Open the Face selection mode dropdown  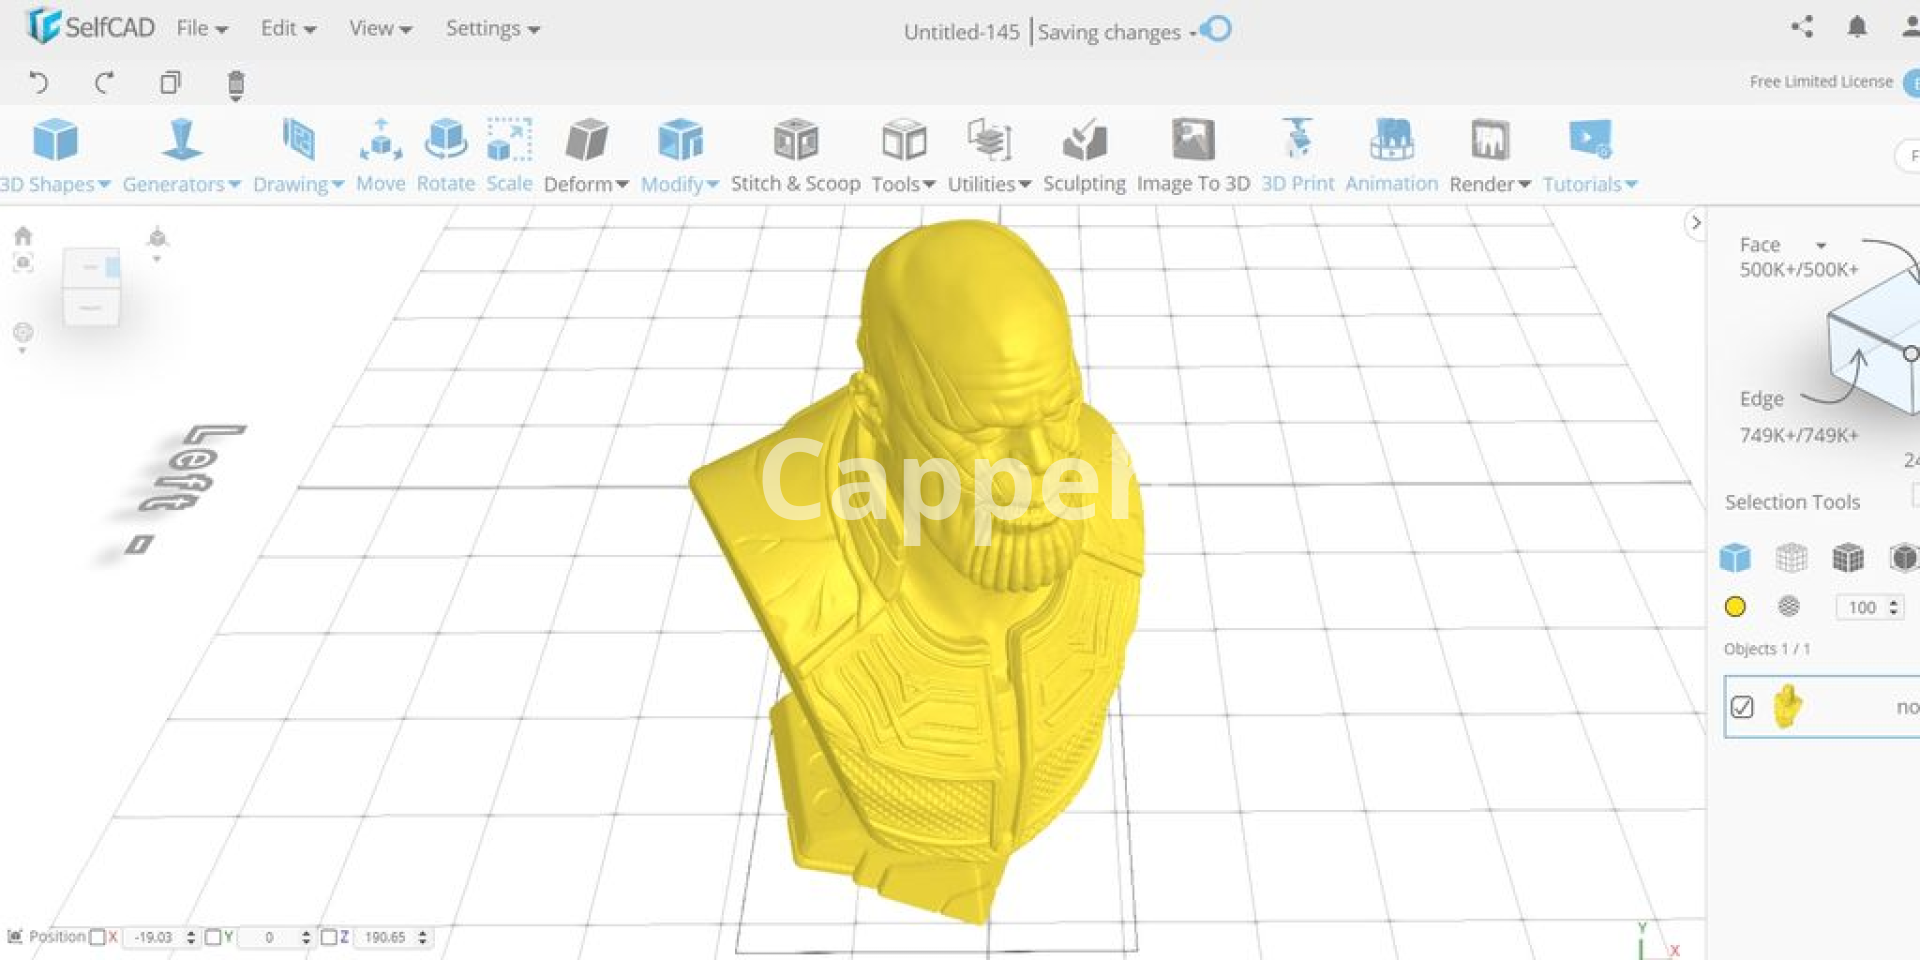[1821, 245]
